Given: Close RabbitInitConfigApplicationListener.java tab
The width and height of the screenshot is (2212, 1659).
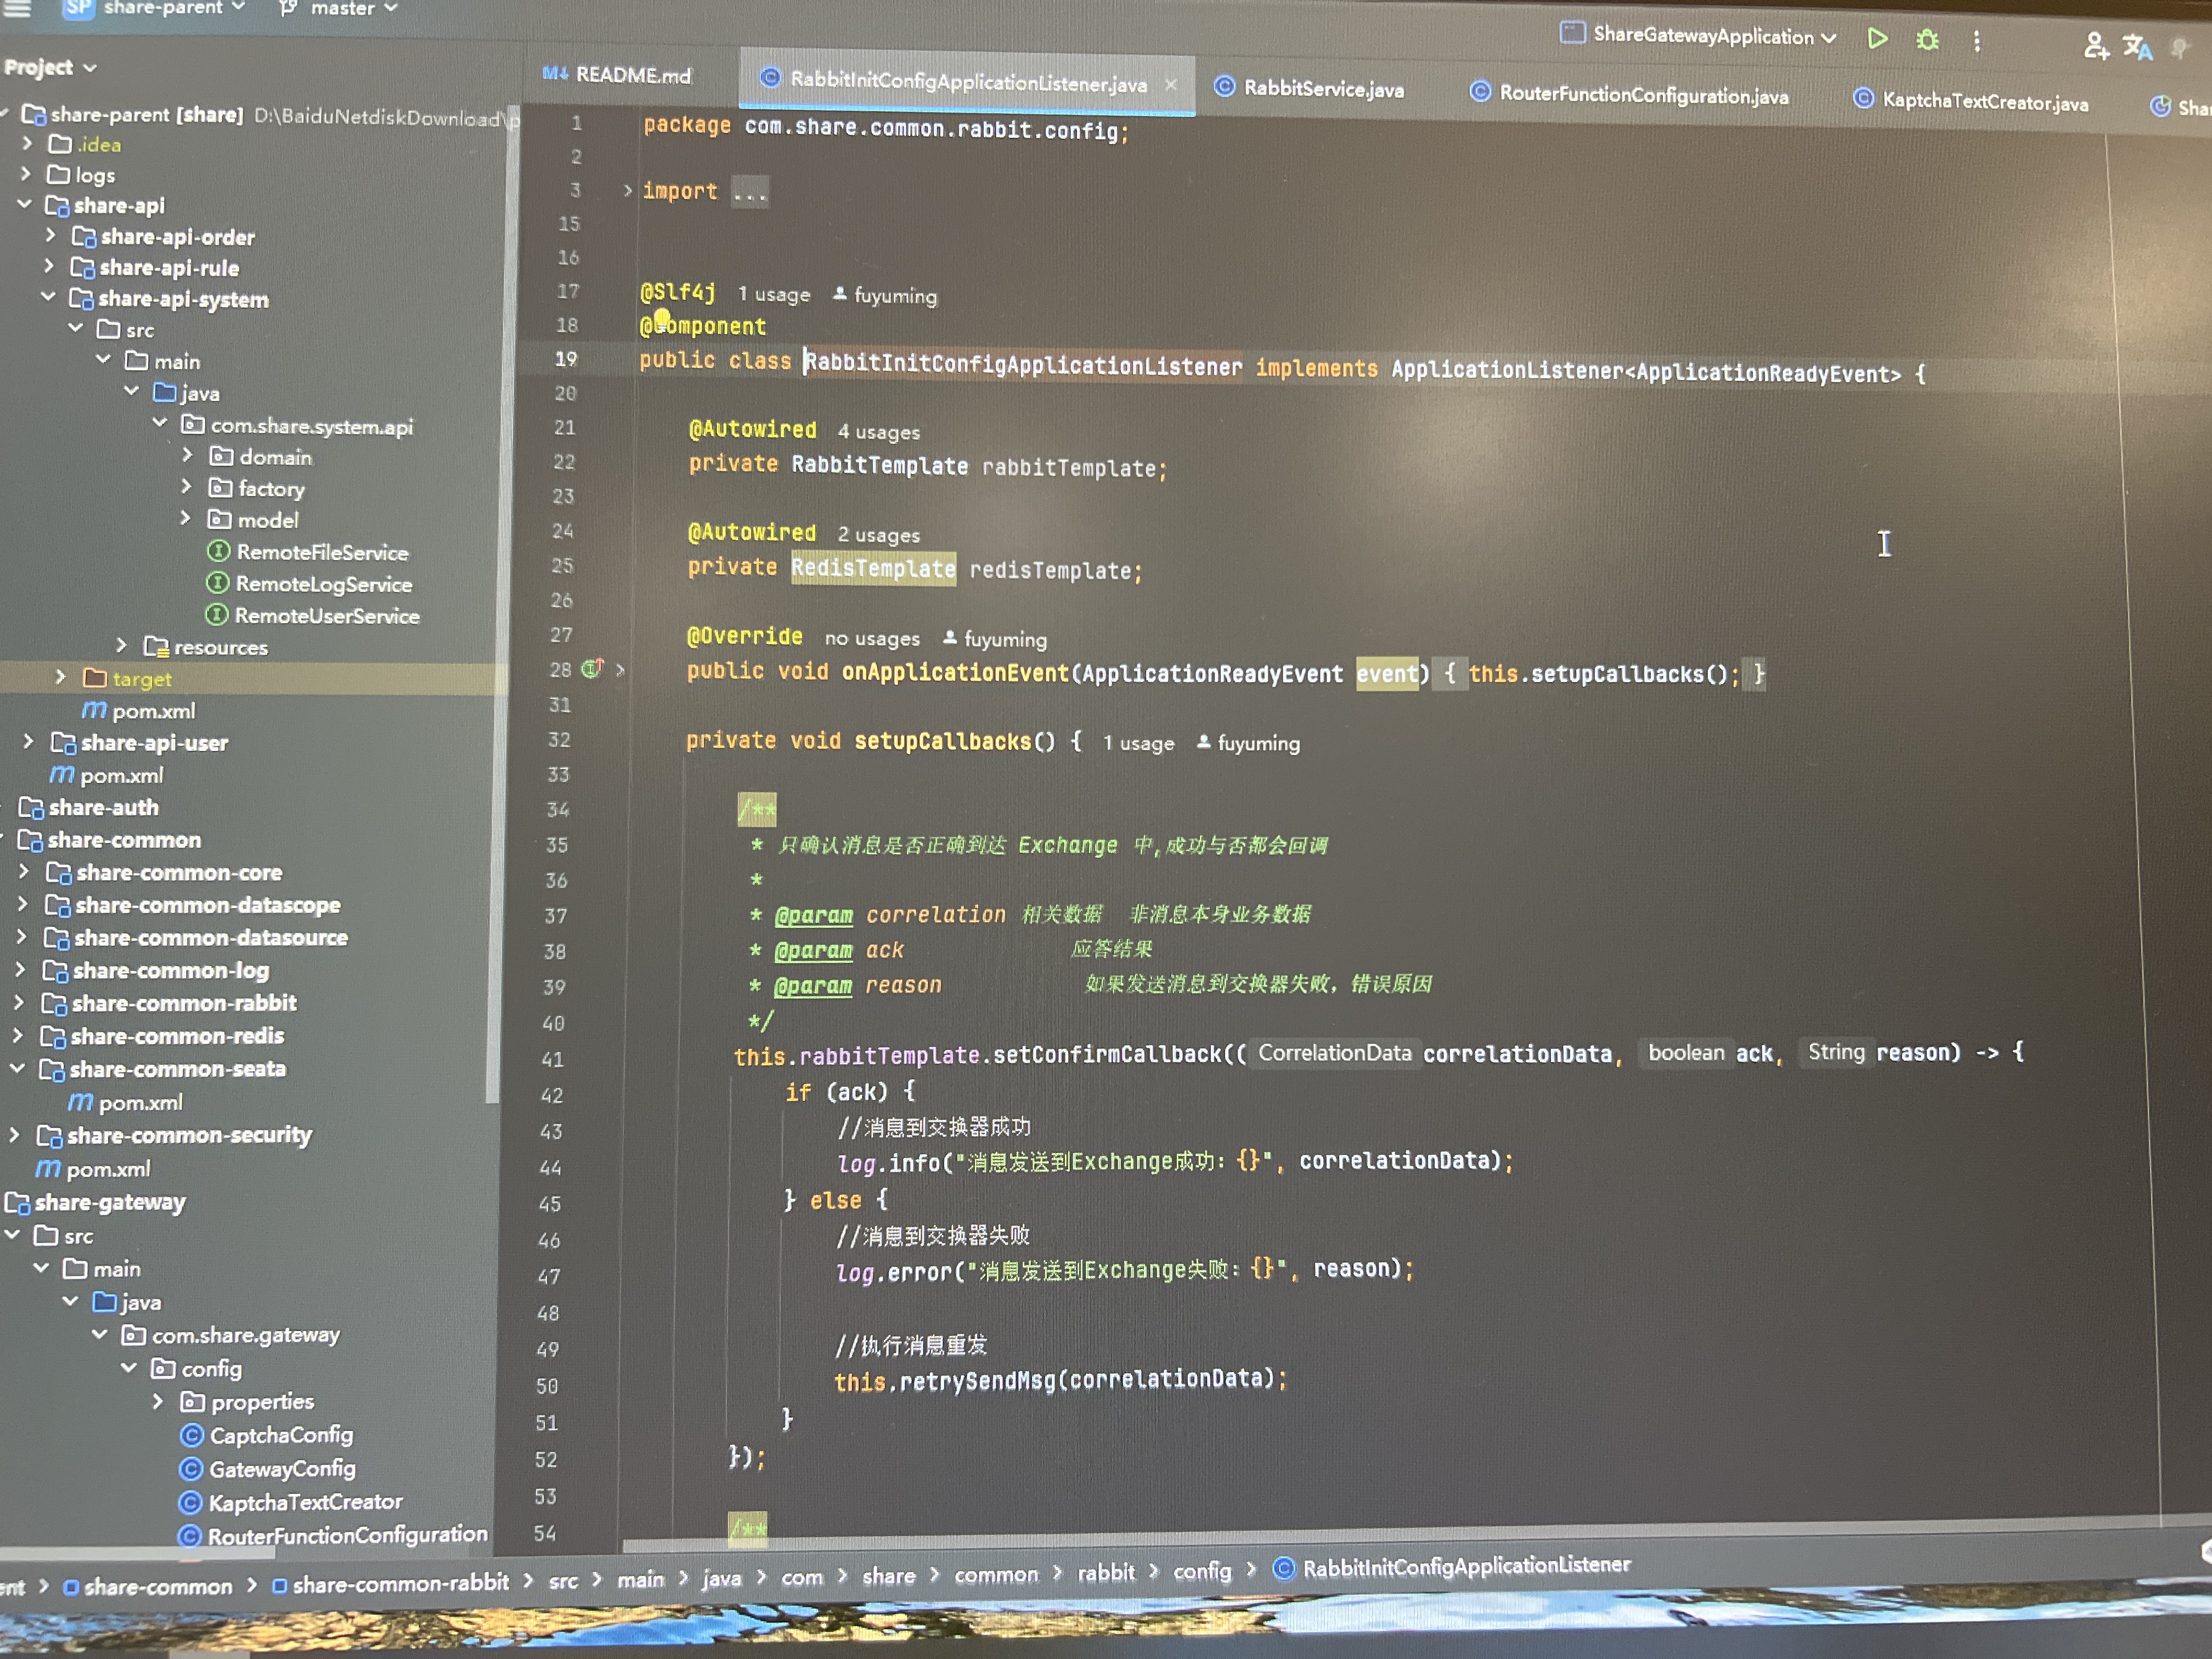Looking at the screenshot, I should tap(1170, 85).
